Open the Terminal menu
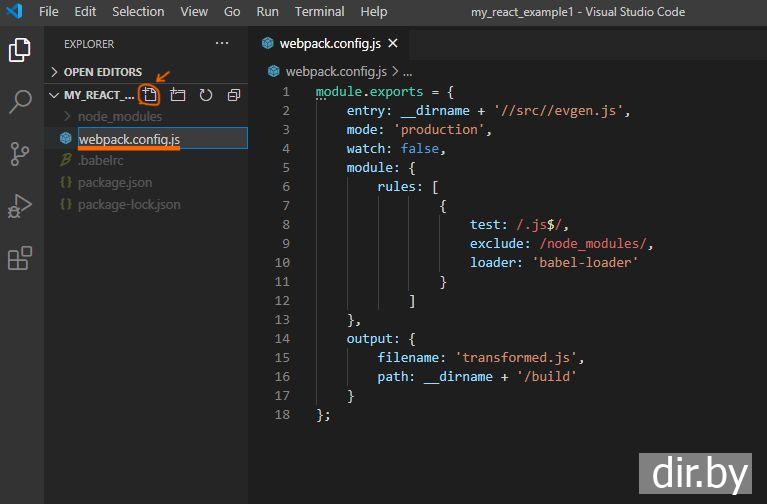Screen dimensions: 767x504 [319, 12]
